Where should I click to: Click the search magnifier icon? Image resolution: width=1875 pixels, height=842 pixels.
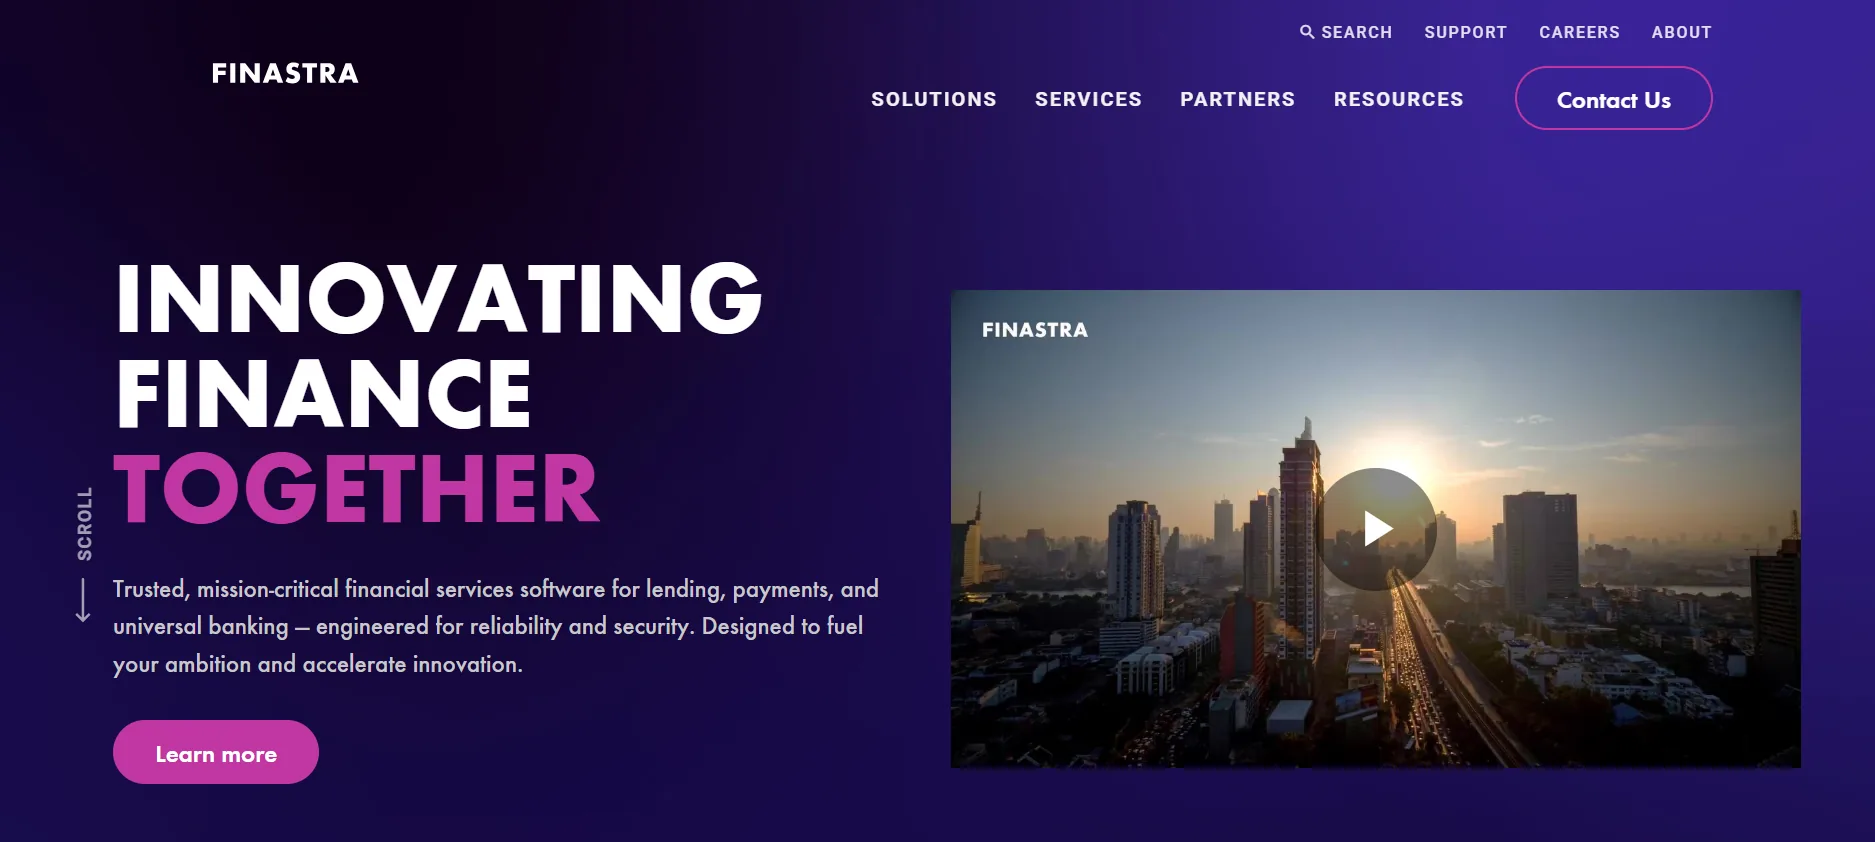(x=1307, y=32)
